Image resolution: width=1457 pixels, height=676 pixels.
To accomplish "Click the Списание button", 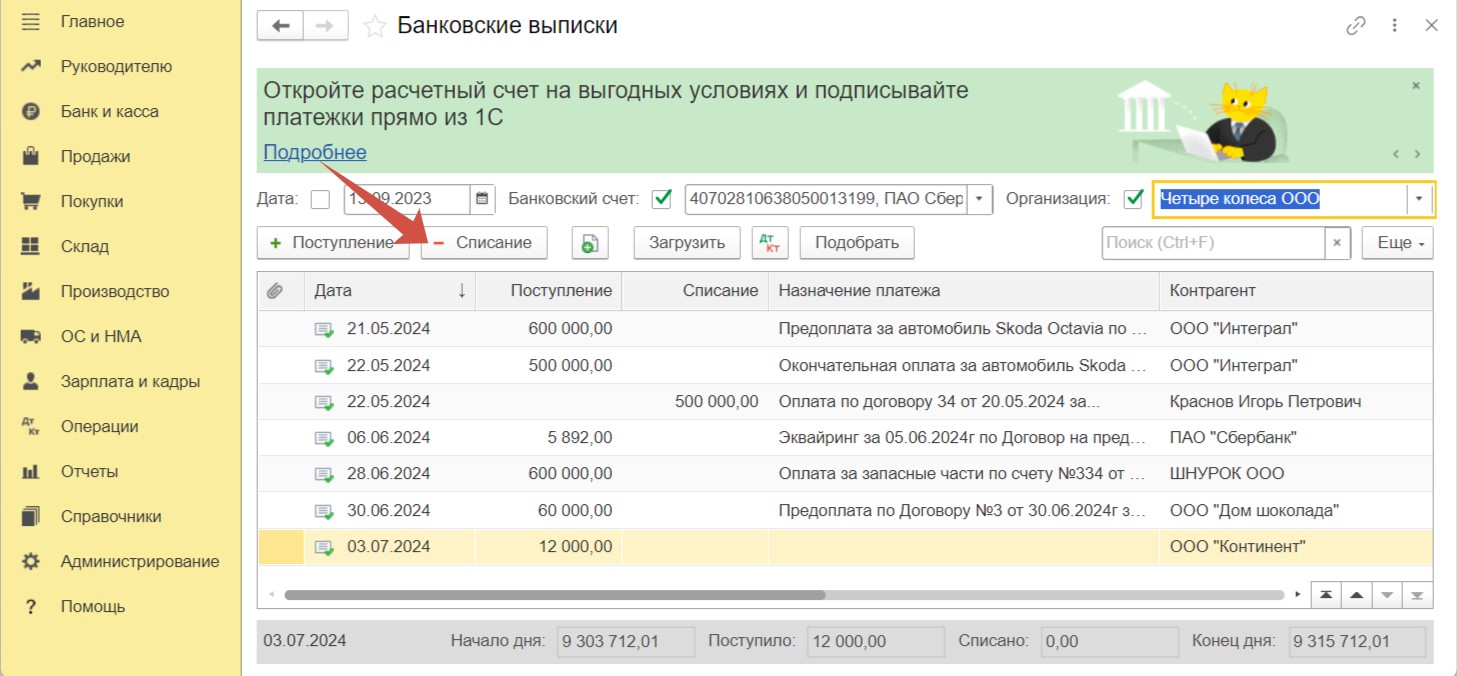I will pos(484,243).
